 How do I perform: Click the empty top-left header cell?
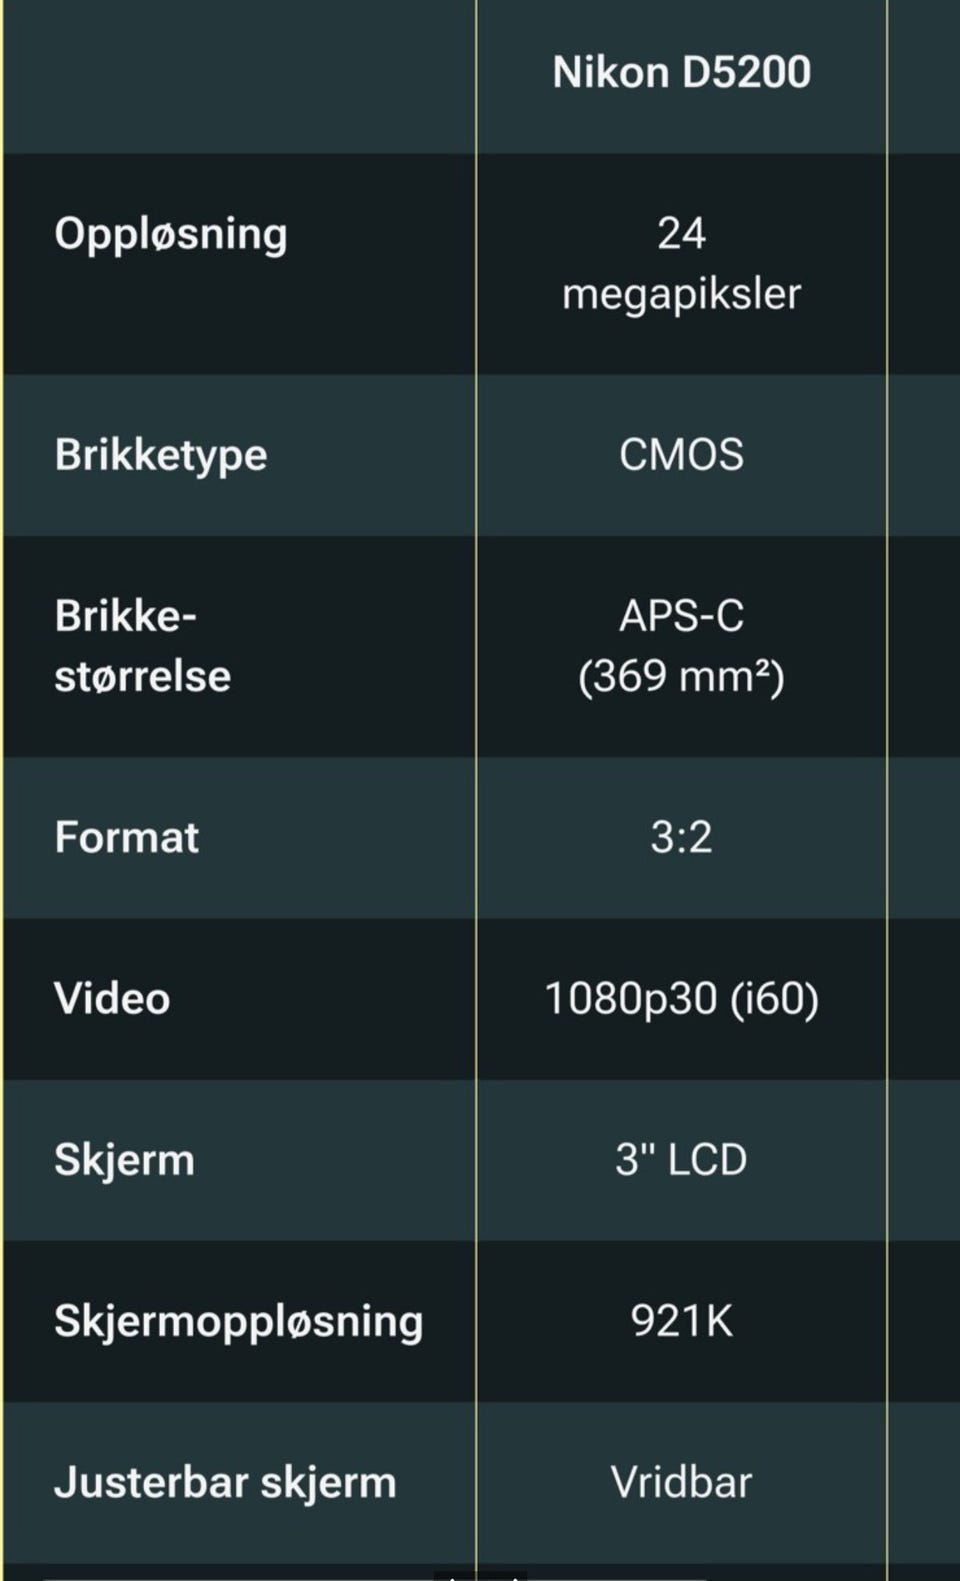pos(239,76)
